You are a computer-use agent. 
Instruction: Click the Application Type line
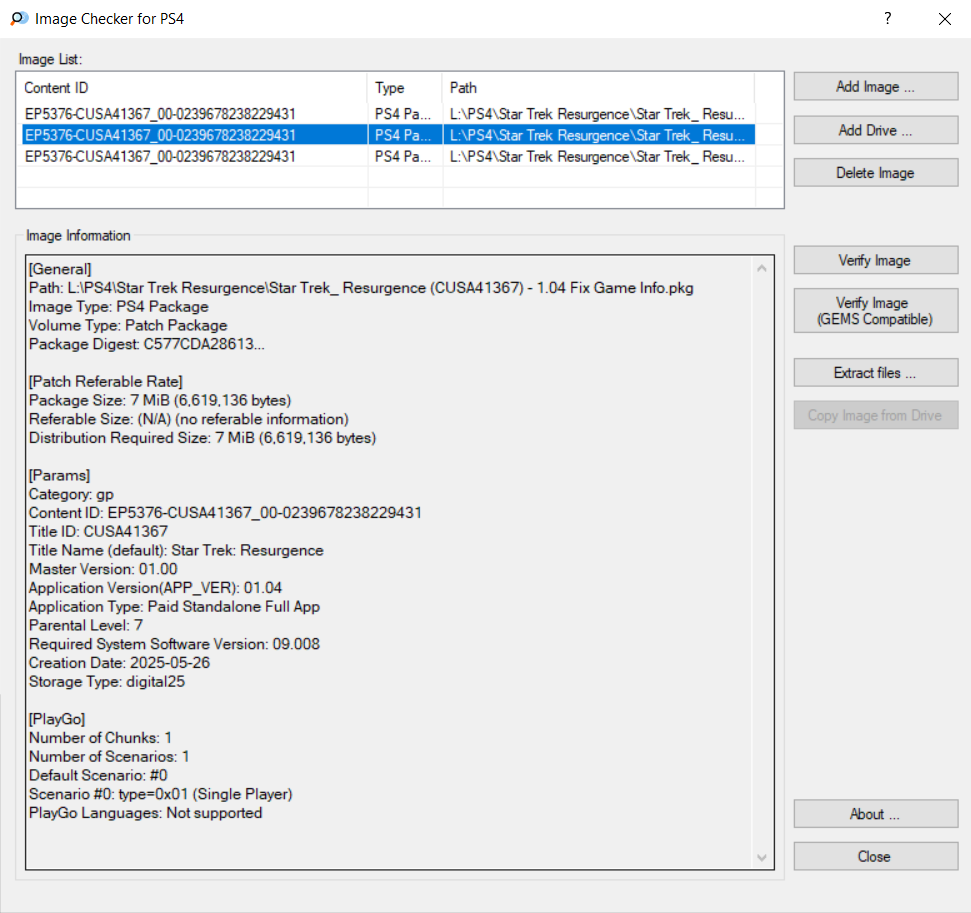(x=175, y=607)
